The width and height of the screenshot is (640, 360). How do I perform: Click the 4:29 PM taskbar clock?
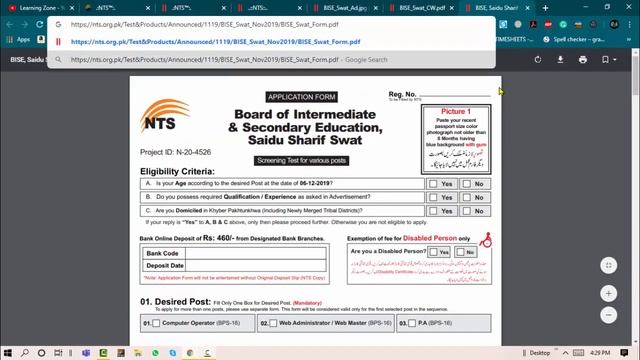600,353
